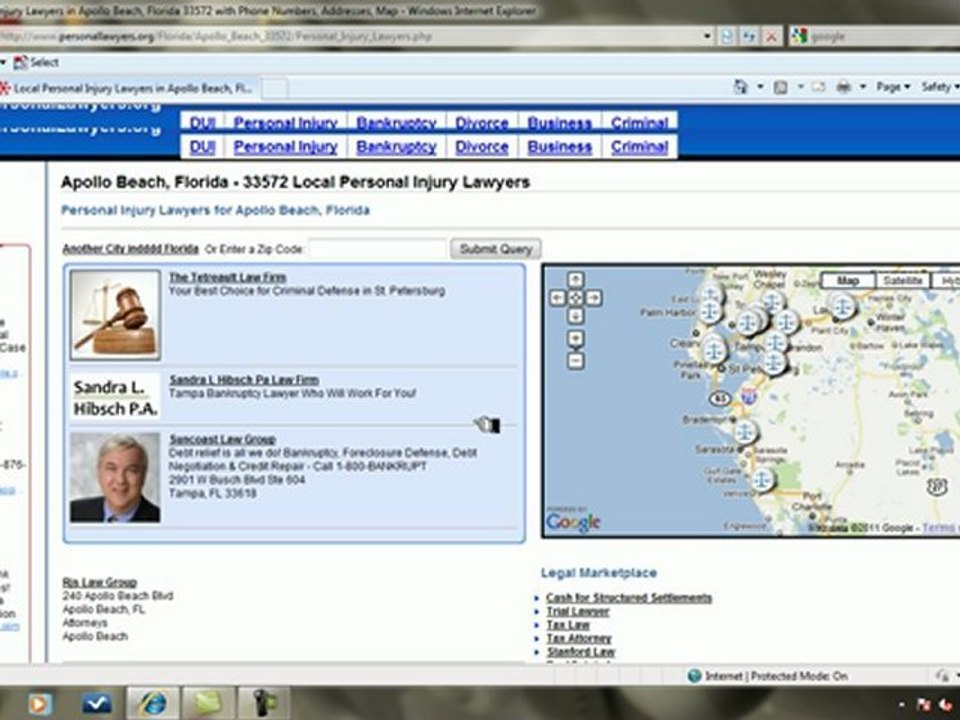Click the Submit Query button

[496, 249]
